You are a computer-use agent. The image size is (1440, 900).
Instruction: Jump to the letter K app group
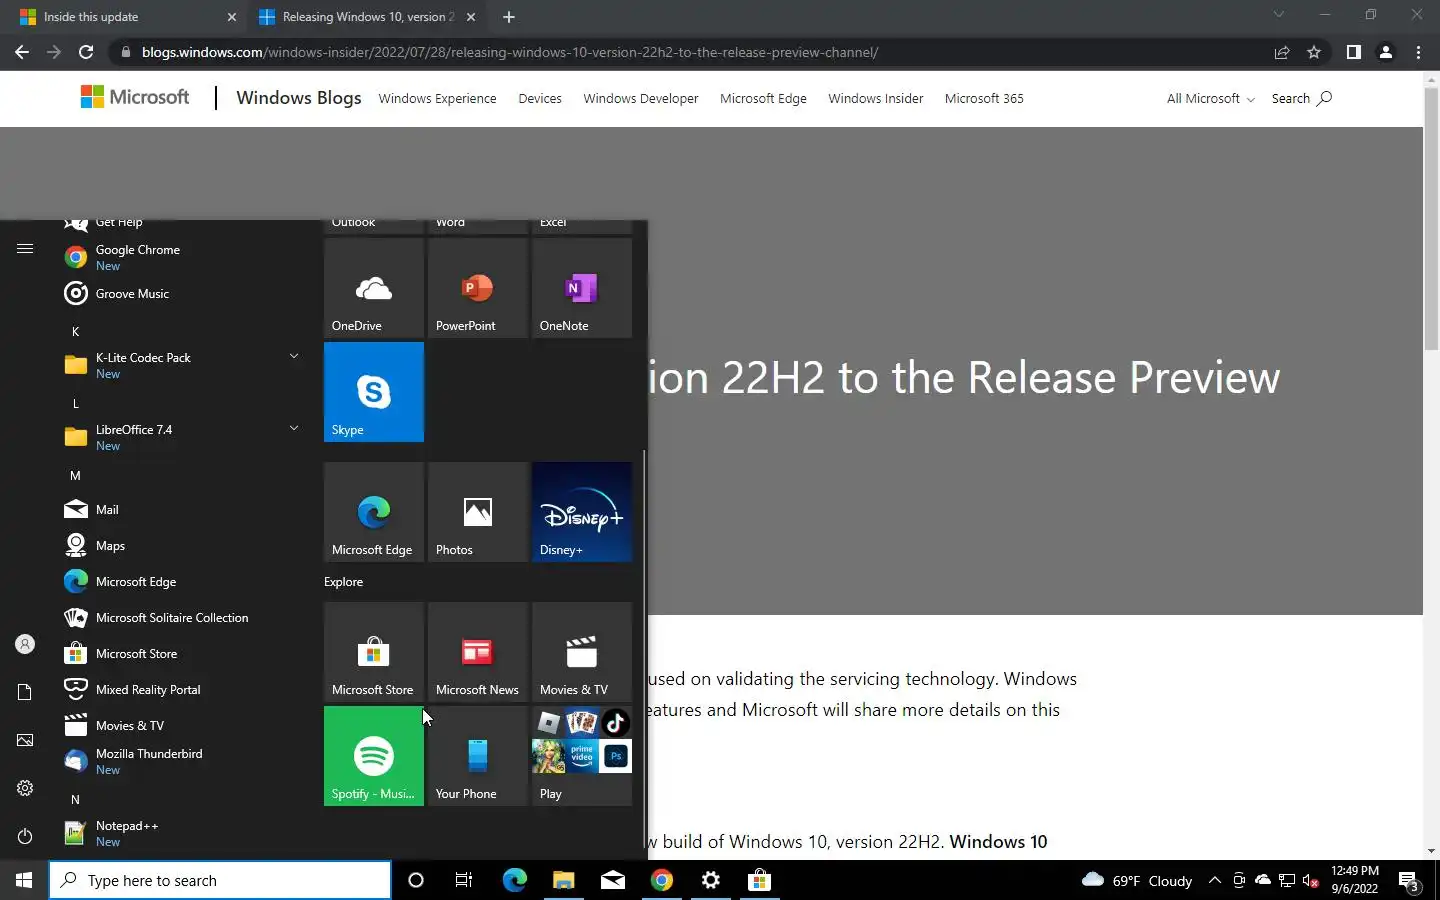click(75, 331)
